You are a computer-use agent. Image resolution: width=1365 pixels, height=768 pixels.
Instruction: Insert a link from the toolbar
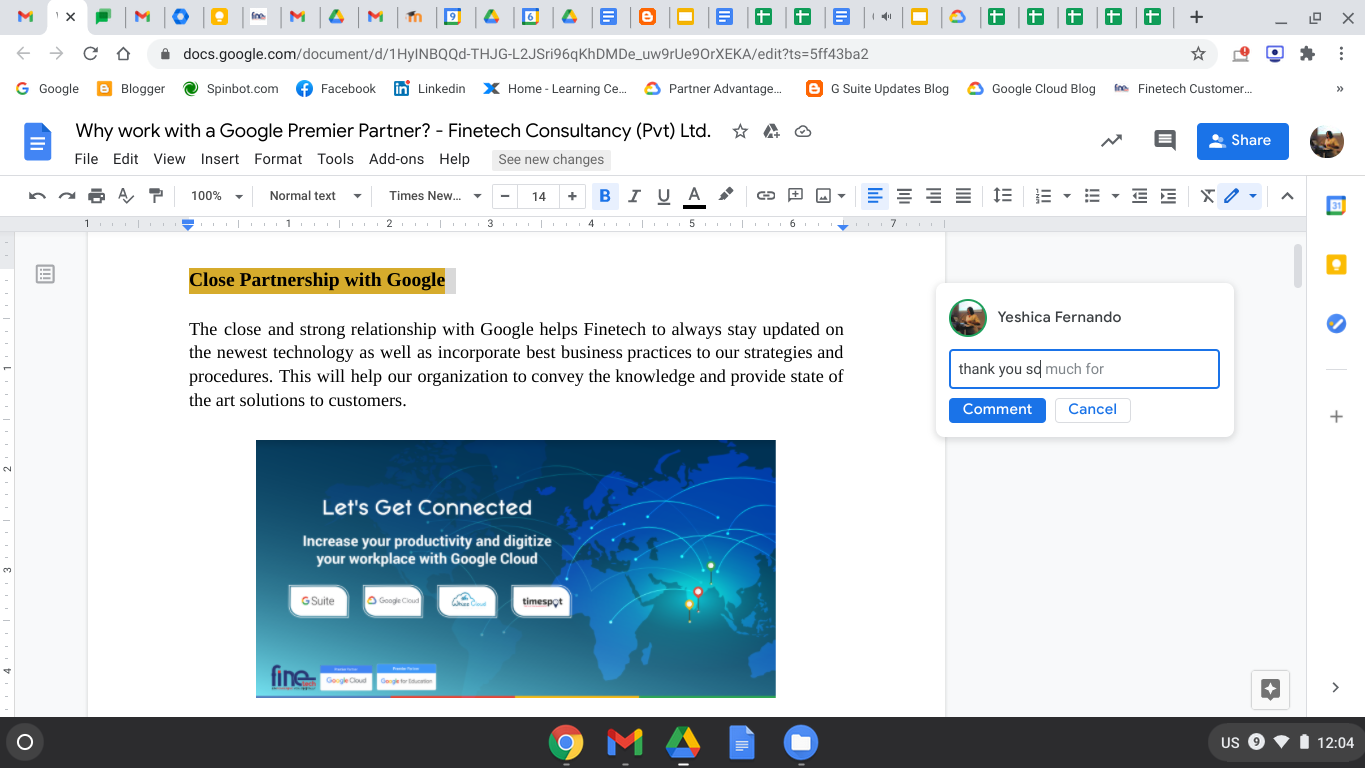pos(766,196)
